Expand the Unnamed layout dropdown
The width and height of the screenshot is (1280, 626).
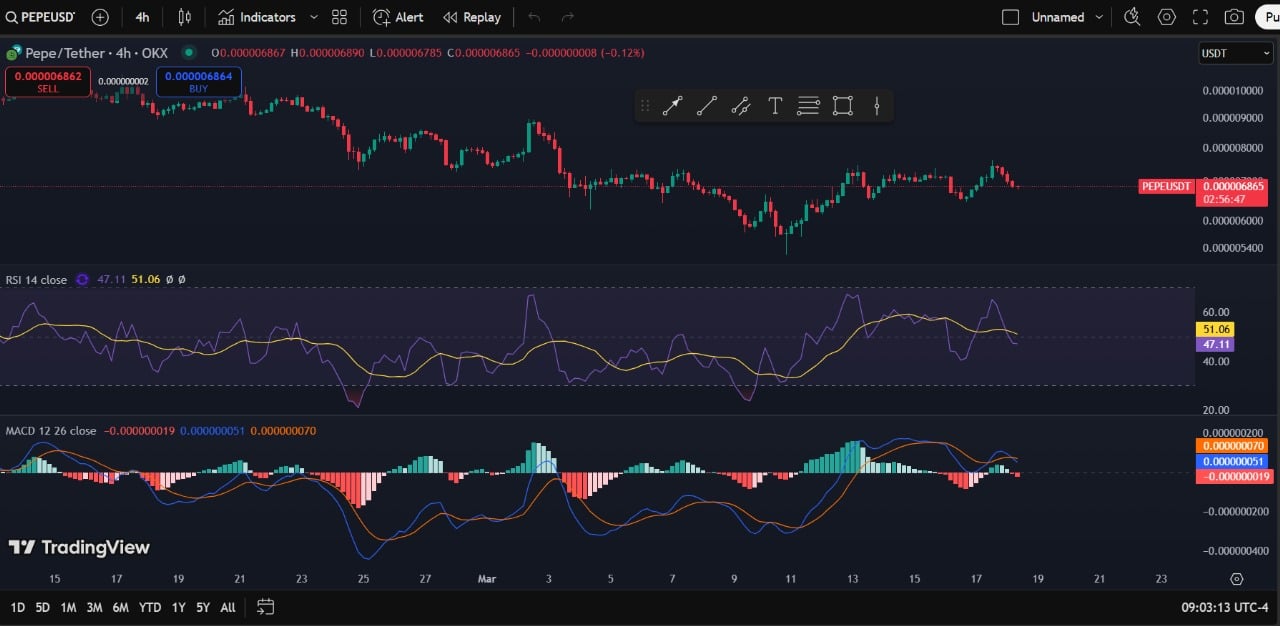[x=1100, y=17]
